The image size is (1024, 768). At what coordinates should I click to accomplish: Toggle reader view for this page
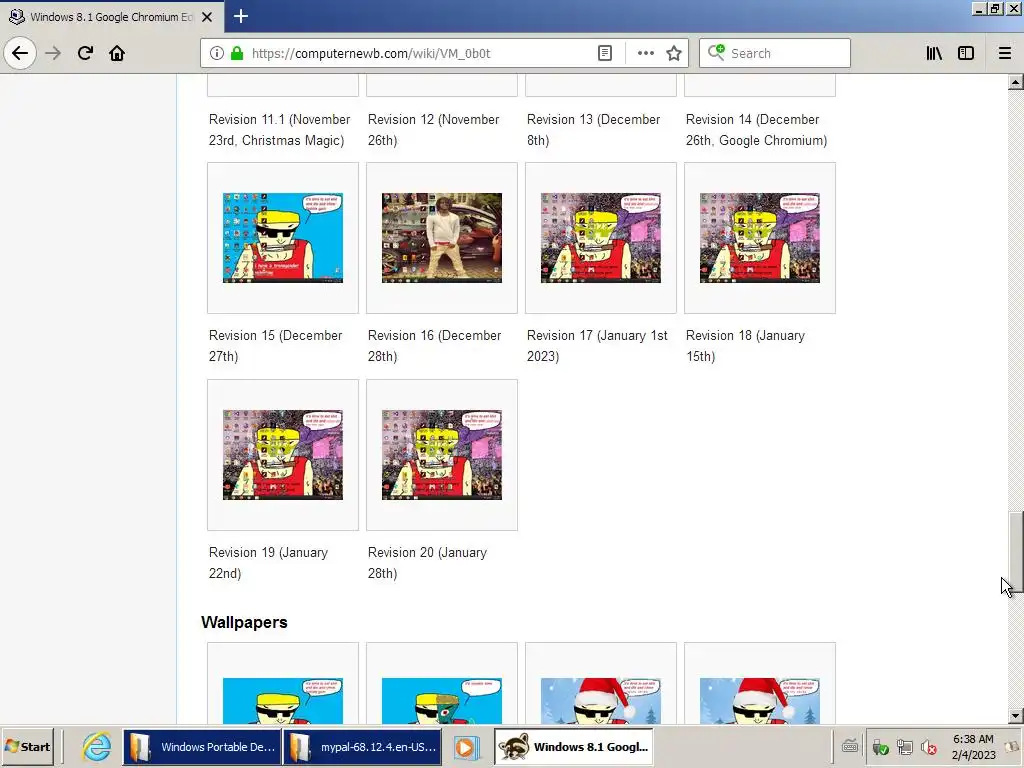605,53
